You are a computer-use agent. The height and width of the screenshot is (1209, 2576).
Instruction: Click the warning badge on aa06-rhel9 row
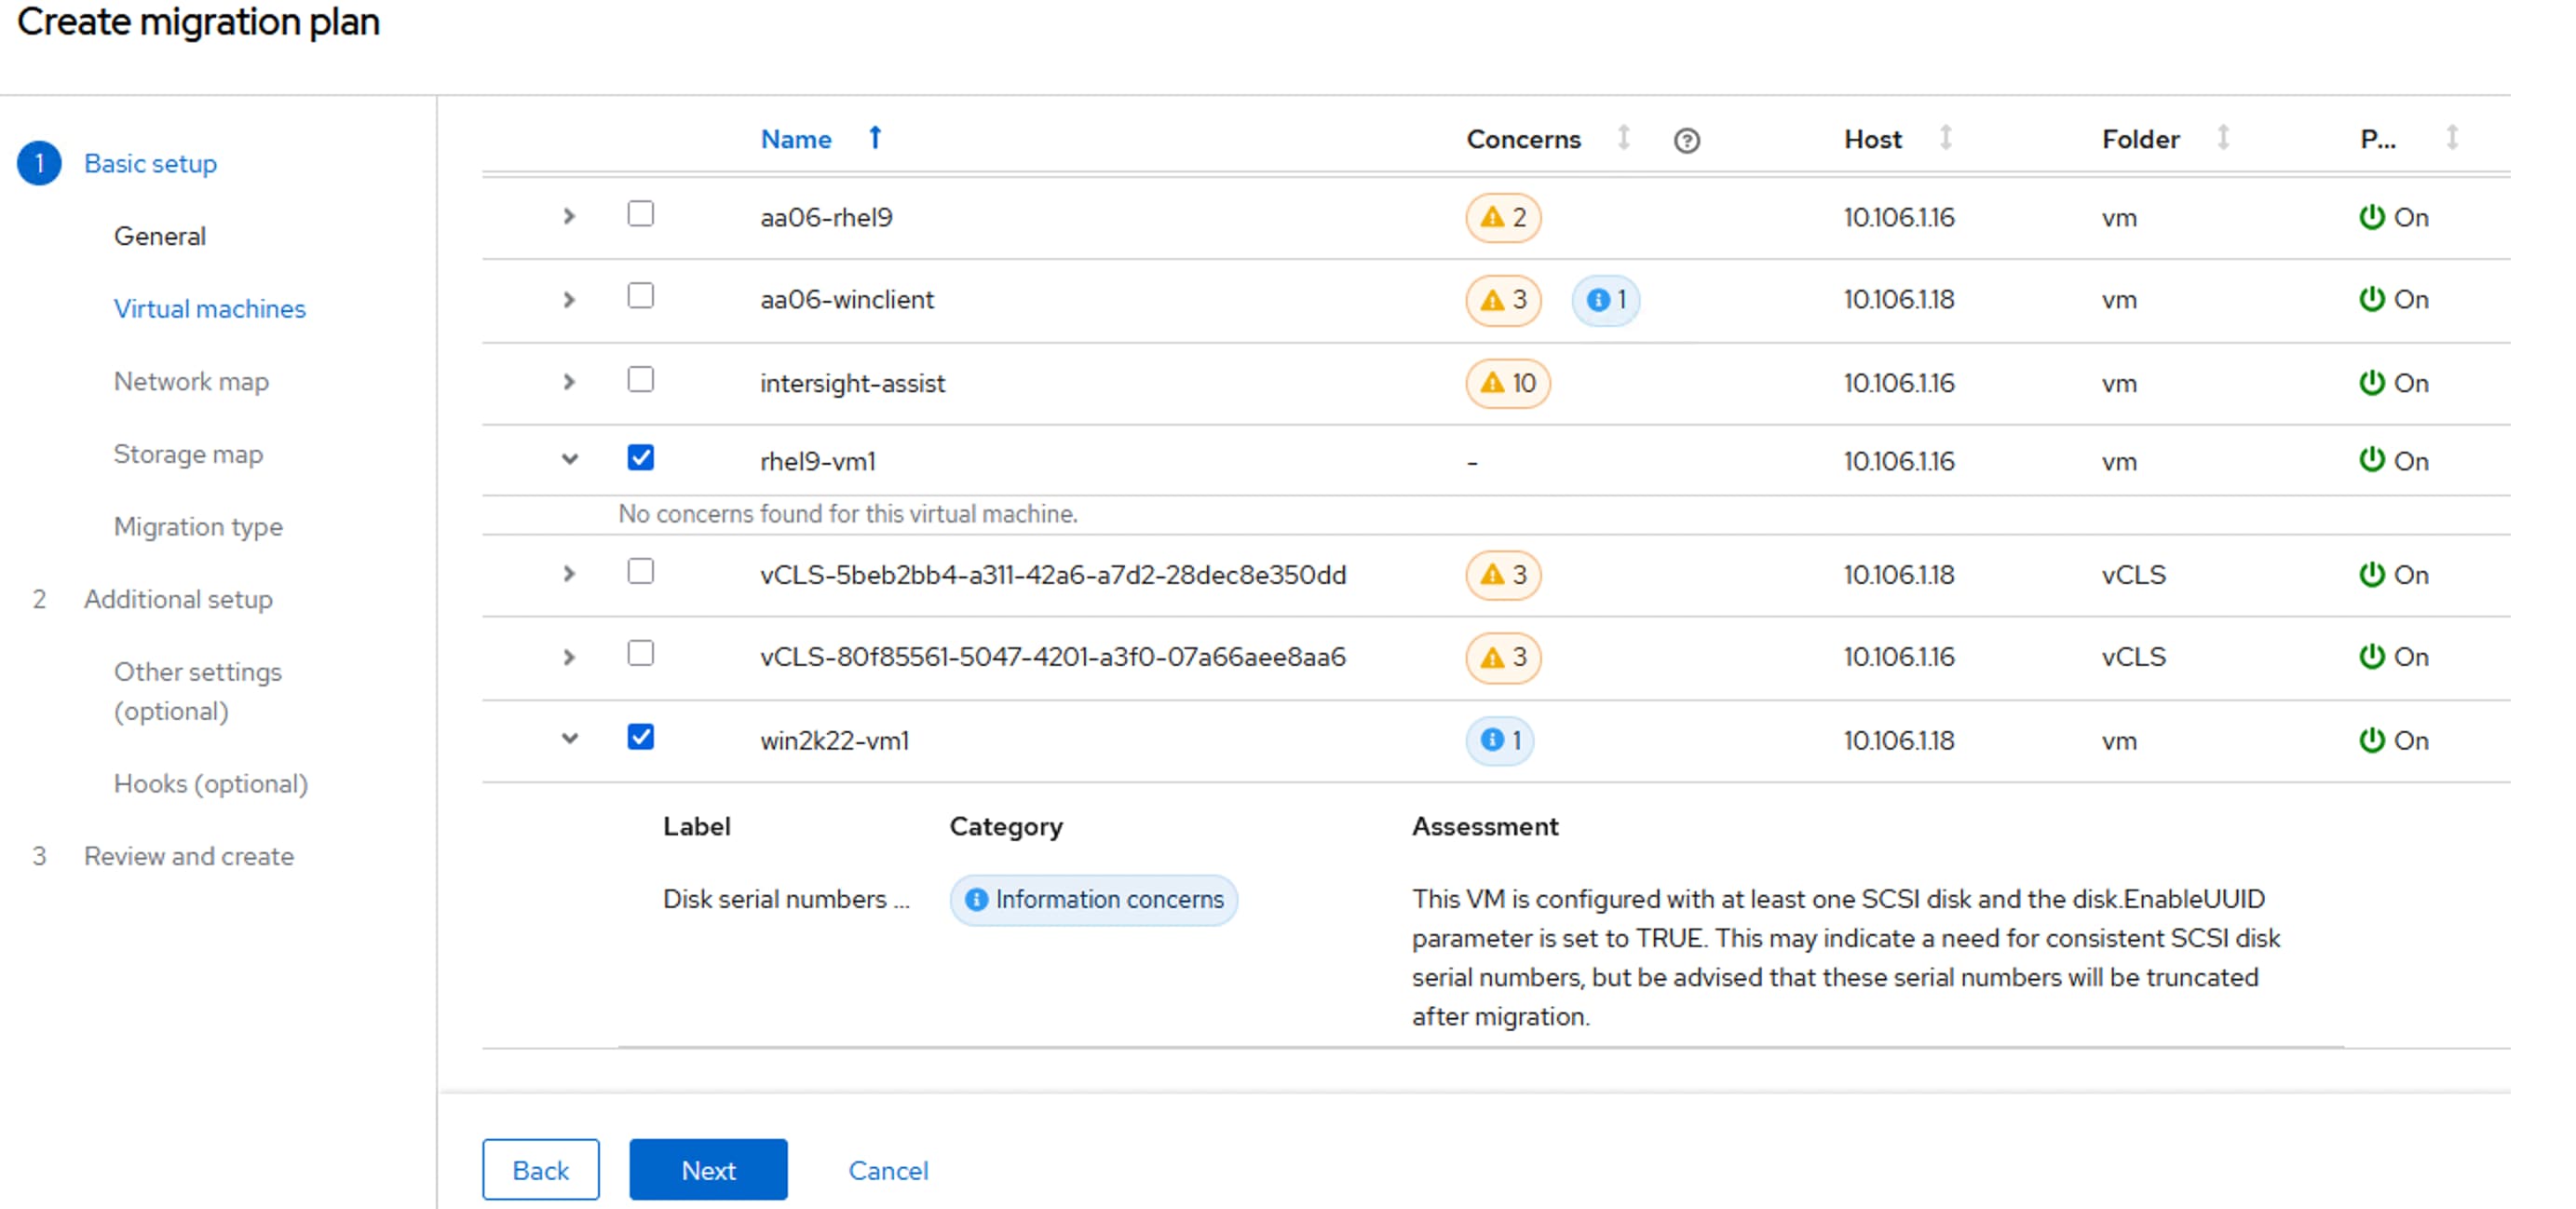1503,217
